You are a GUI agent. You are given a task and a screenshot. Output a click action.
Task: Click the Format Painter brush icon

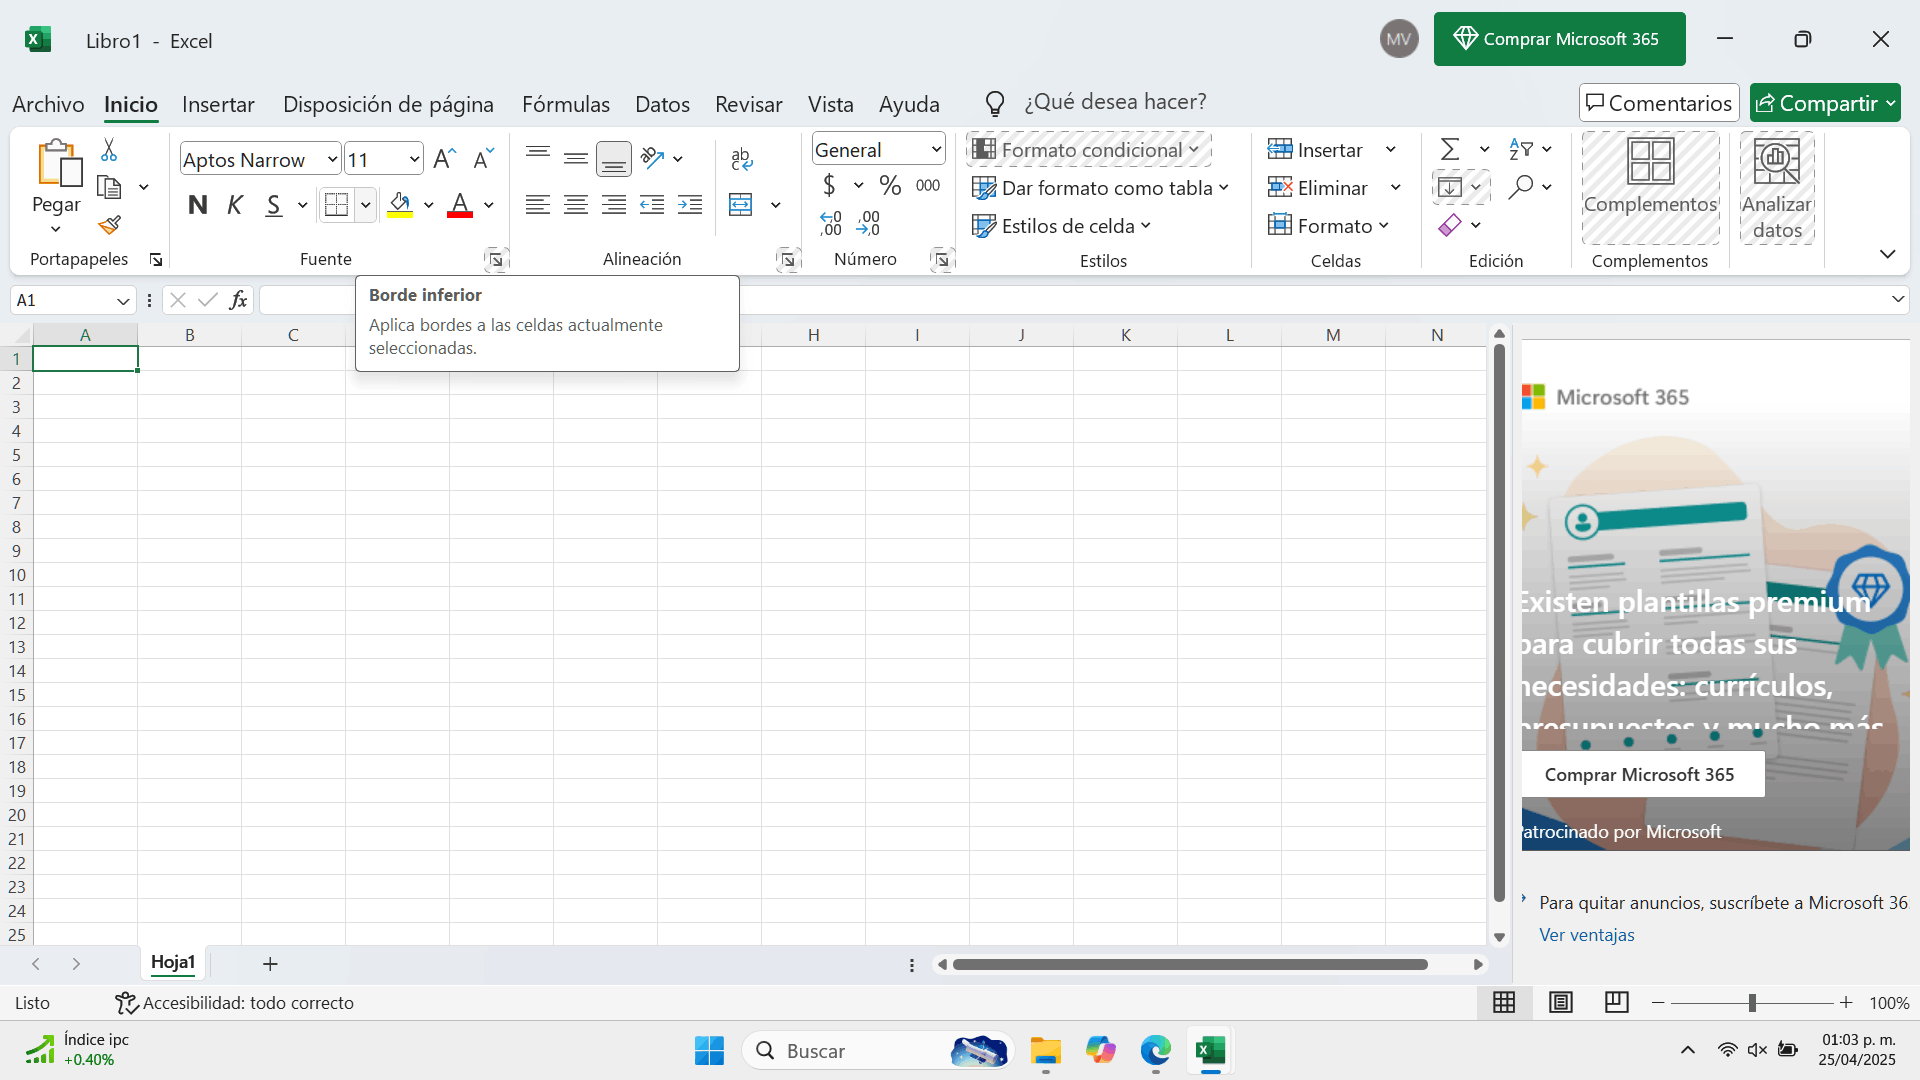110,226
